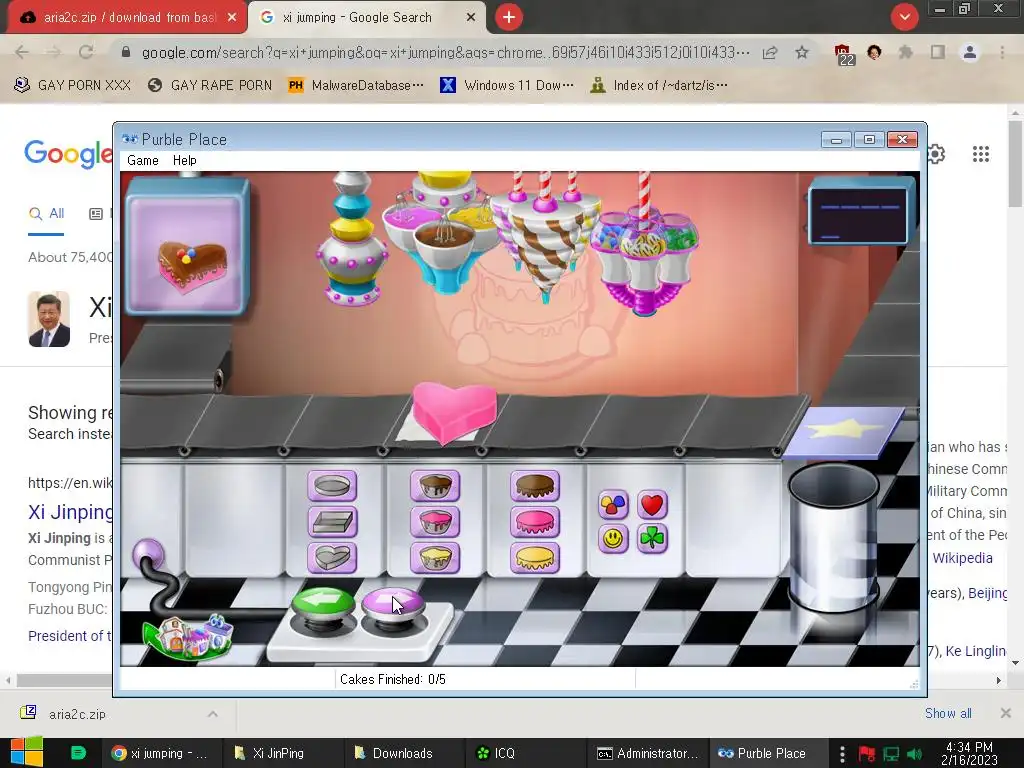1024x768 pixels.
Task: Pick yellow icing layer button
Action: click(535, 557)
